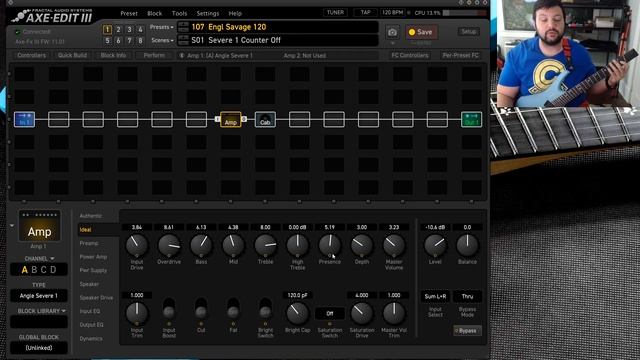
Task: Select the Amp block in the grid
Action: click(x=231, y=120)
